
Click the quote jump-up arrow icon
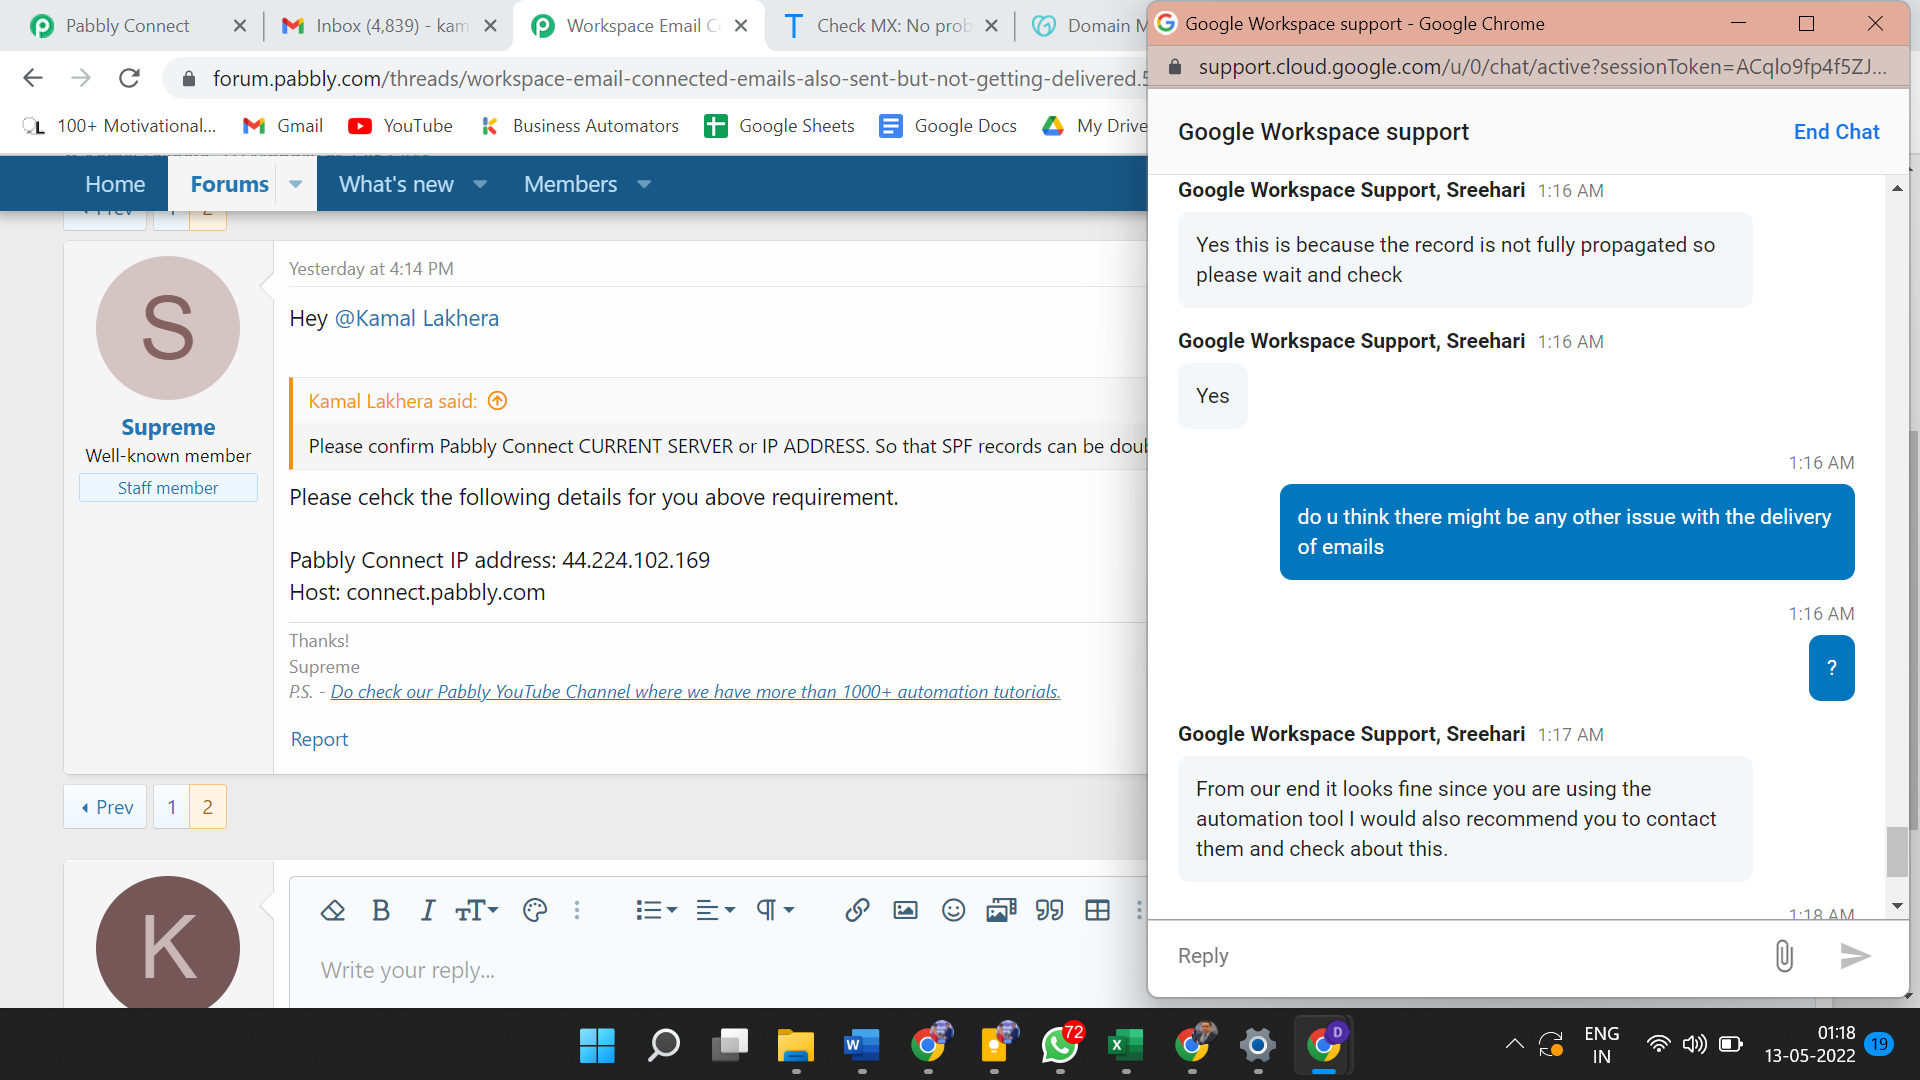(x=497, y=401)
